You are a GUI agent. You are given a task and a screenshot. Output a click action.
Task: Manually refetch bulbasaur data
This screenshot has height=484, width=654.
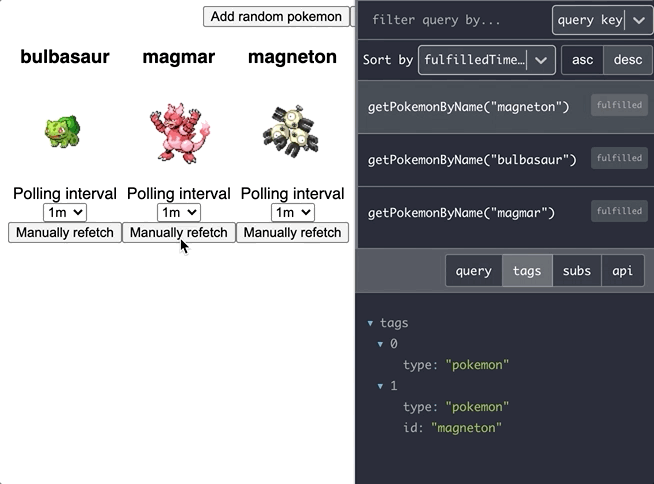[x=65, y=232]
